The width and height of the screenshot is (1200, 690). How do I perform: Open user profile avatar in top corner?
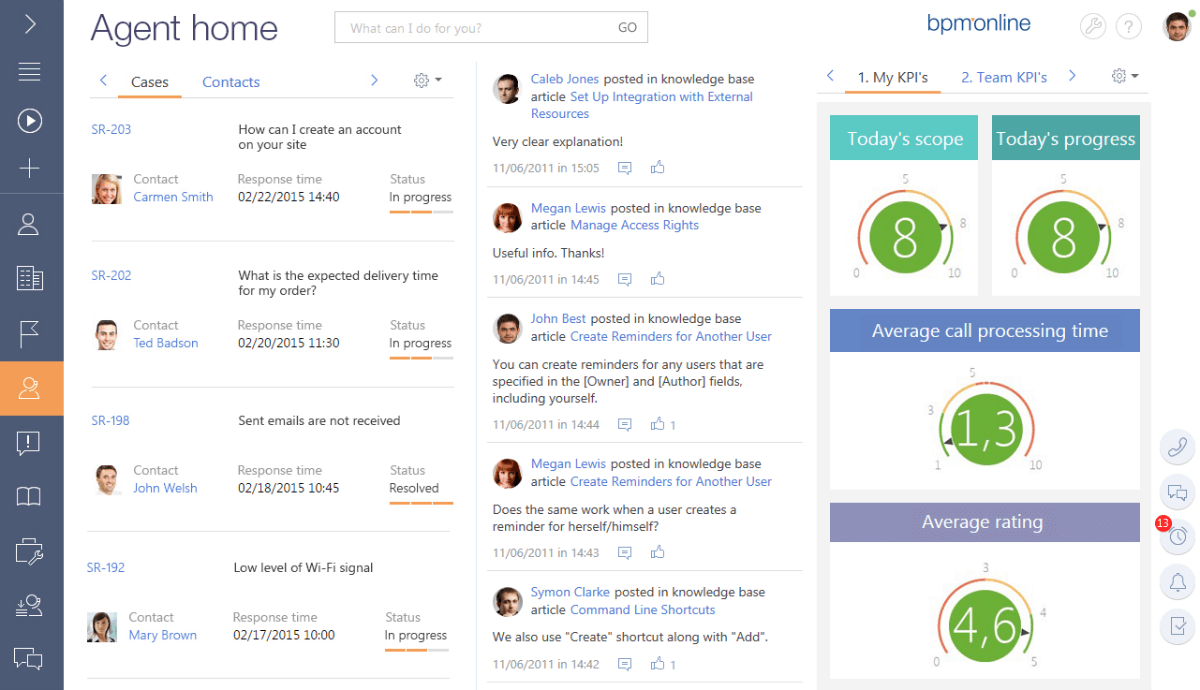point(1177,27)
